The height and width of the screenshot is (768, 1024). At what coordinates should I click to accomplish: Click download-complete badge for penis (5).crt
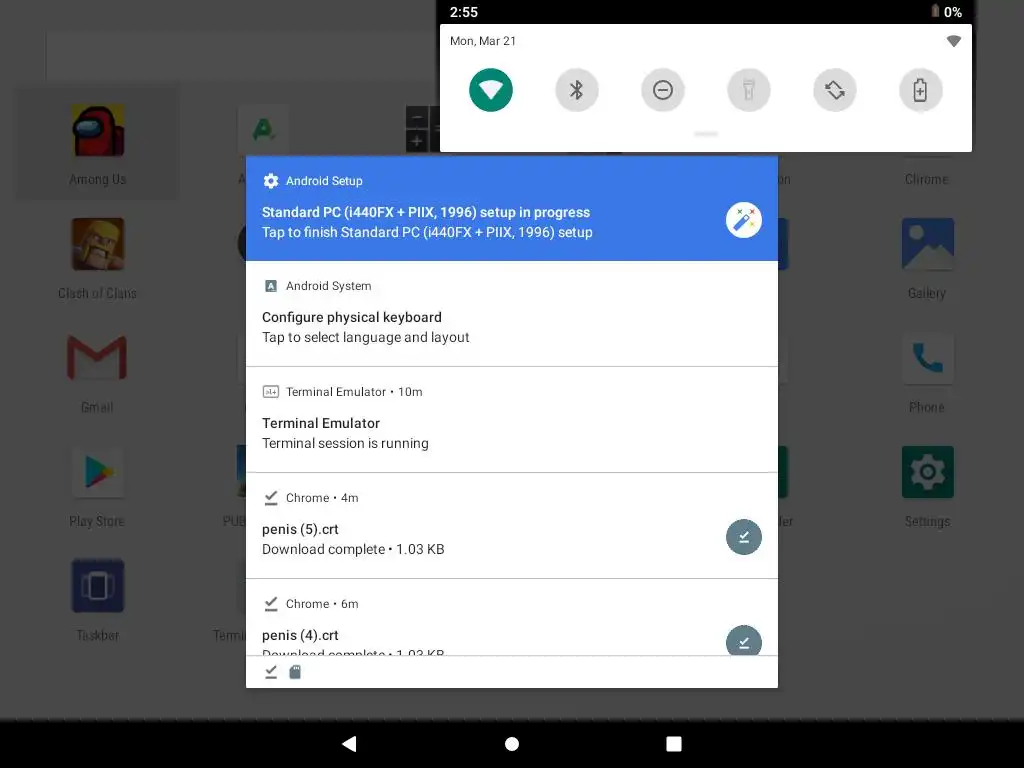tap(744, 537)
